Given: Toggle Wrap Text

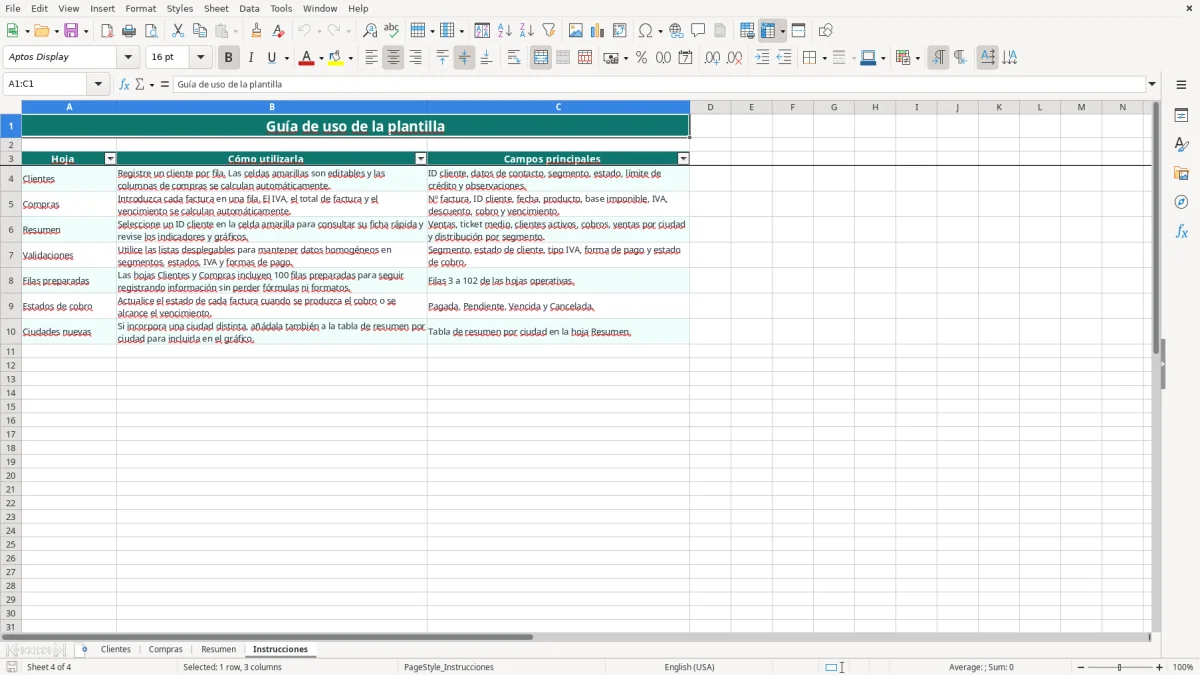Looking at the screenshot, I should tap(514, 58).
